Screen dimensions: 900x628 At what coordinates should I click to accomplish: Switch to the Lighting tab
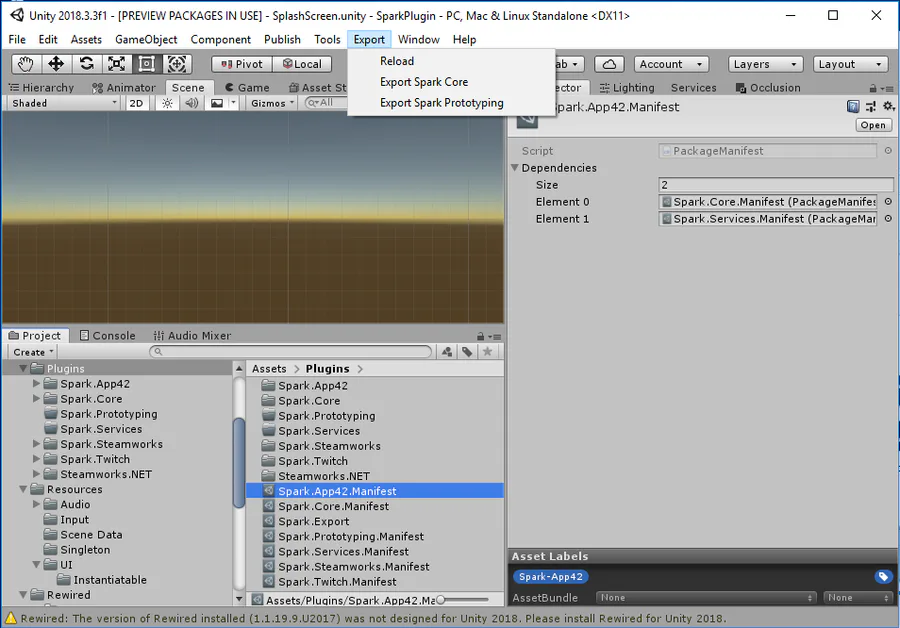(627, 87)
